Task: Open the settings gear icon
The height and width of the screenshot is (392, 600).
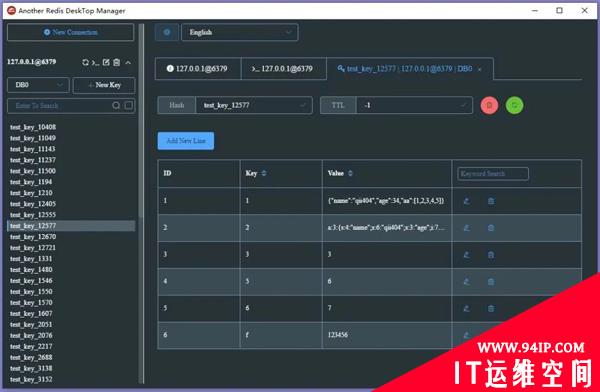Action: (x=167, y=32)
